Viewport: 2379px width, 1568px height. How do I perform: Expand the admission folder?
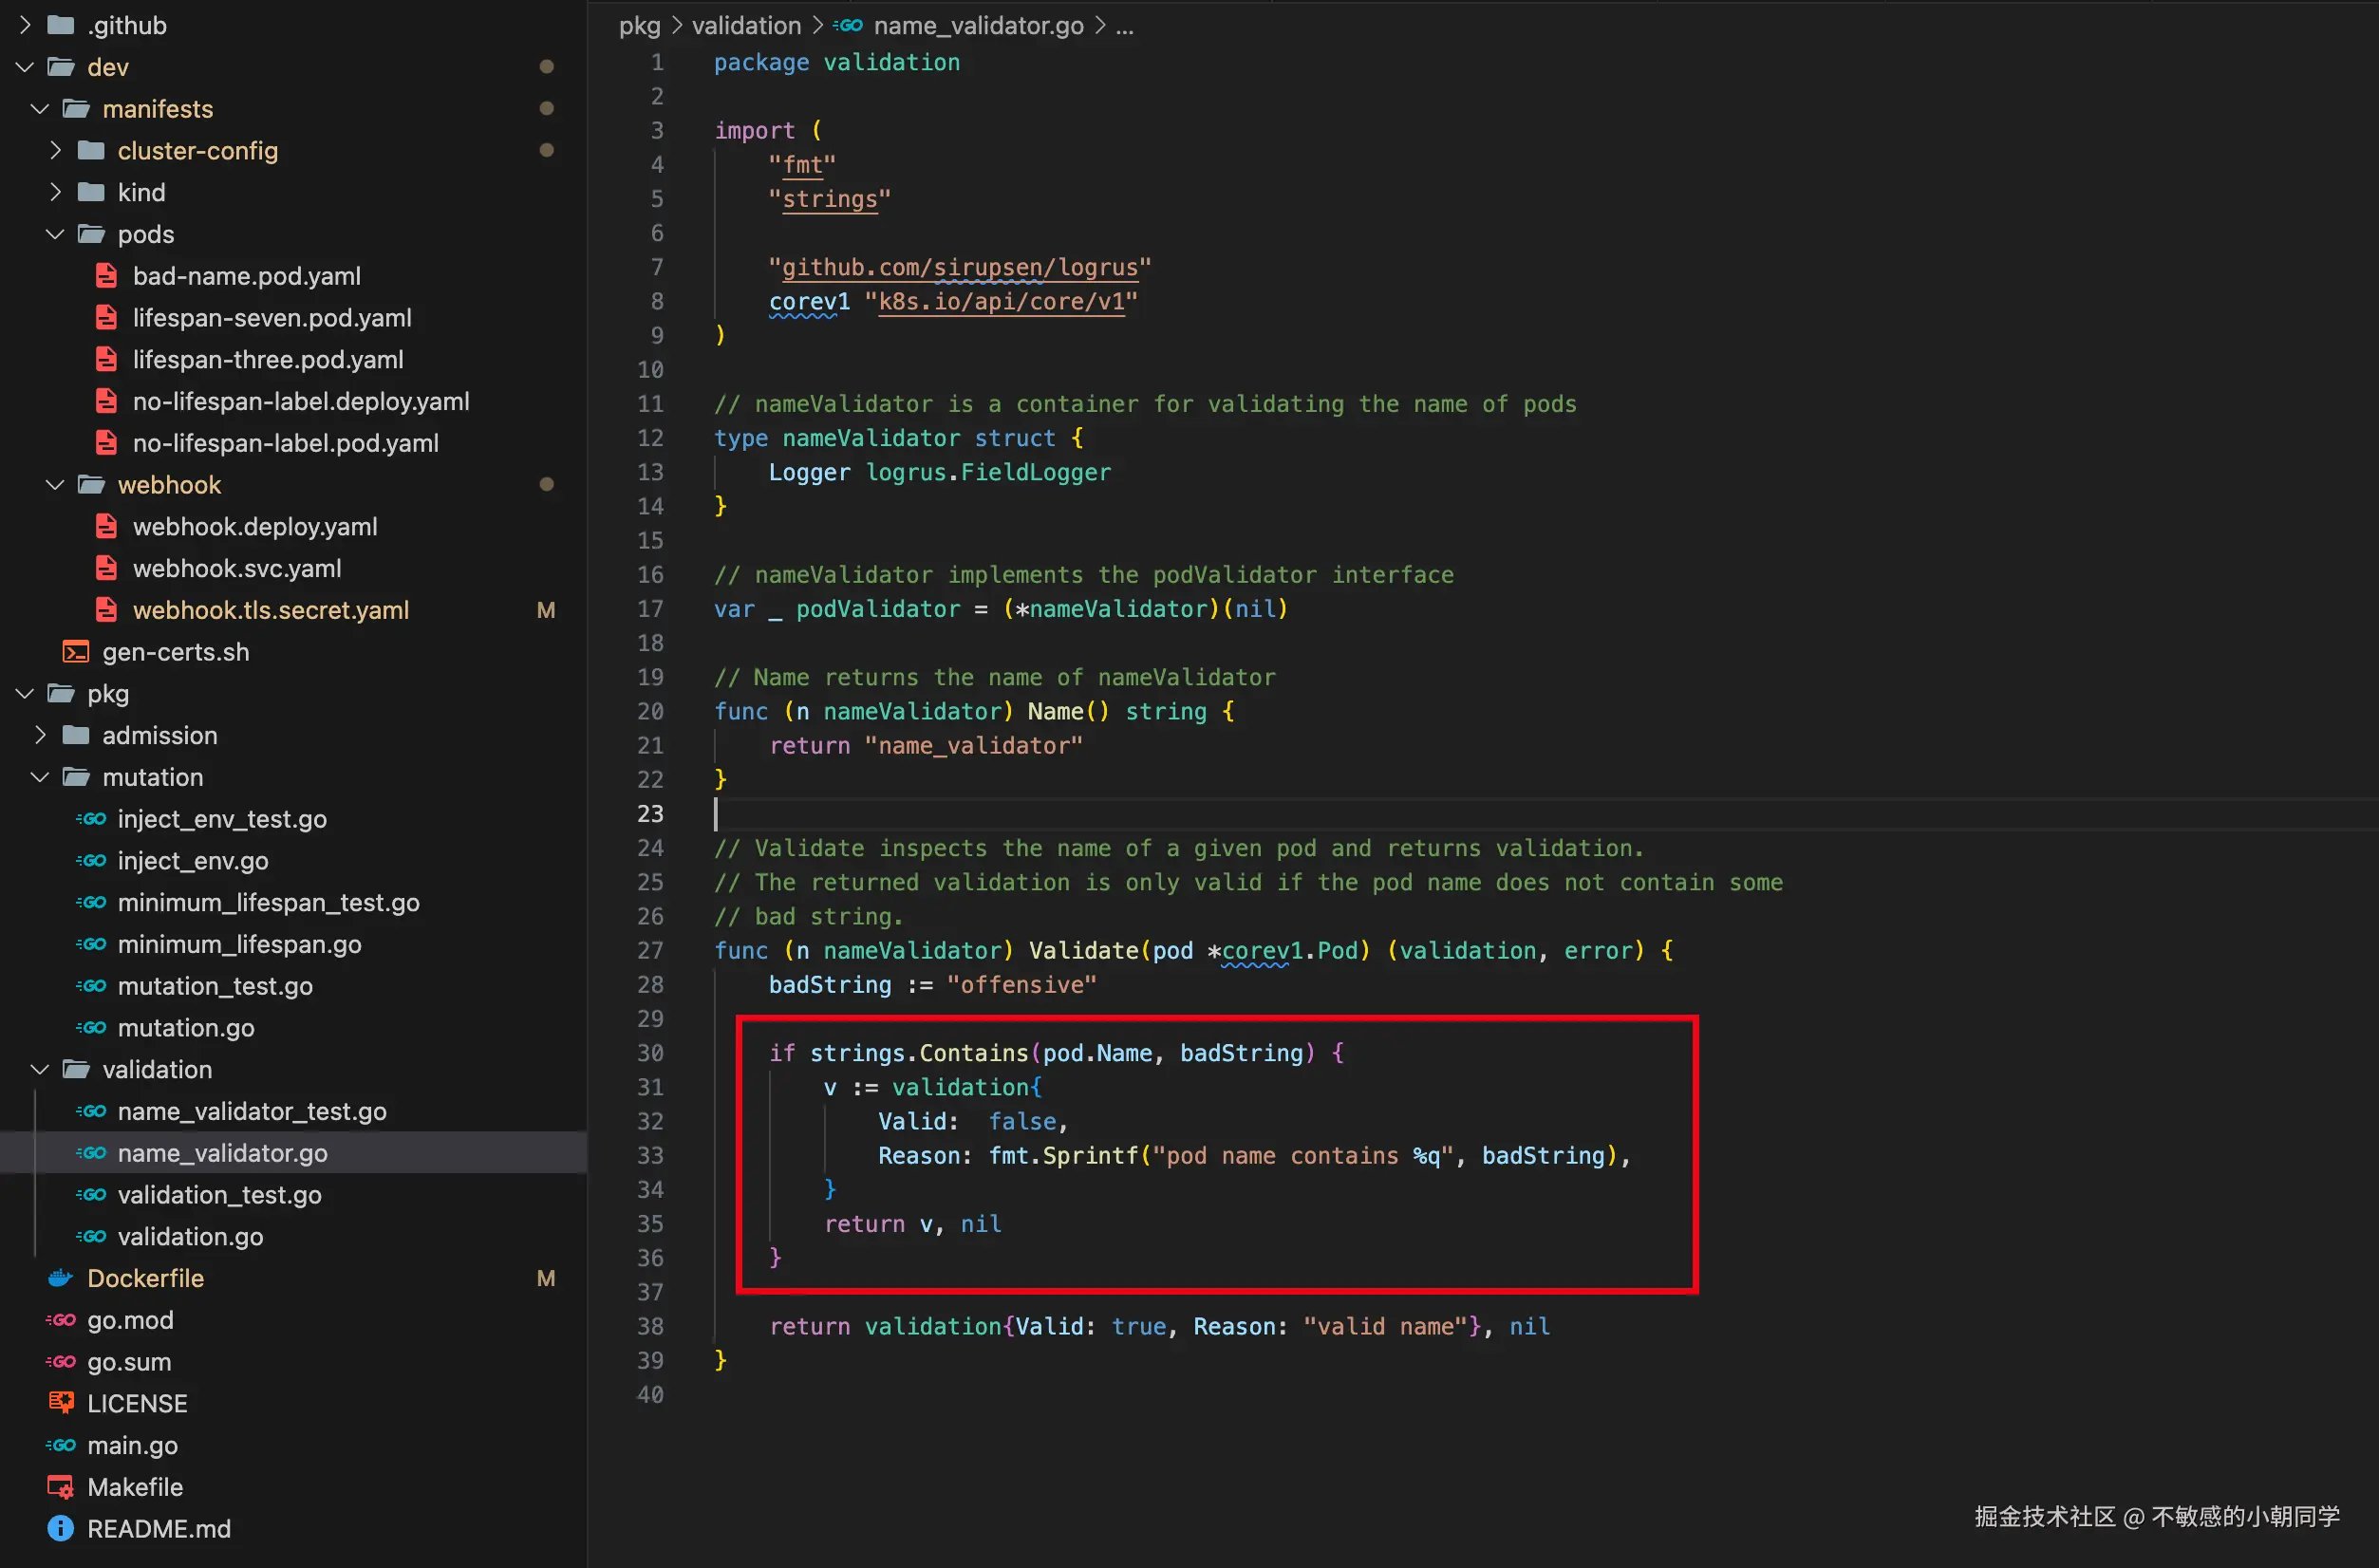click(40, 735)
